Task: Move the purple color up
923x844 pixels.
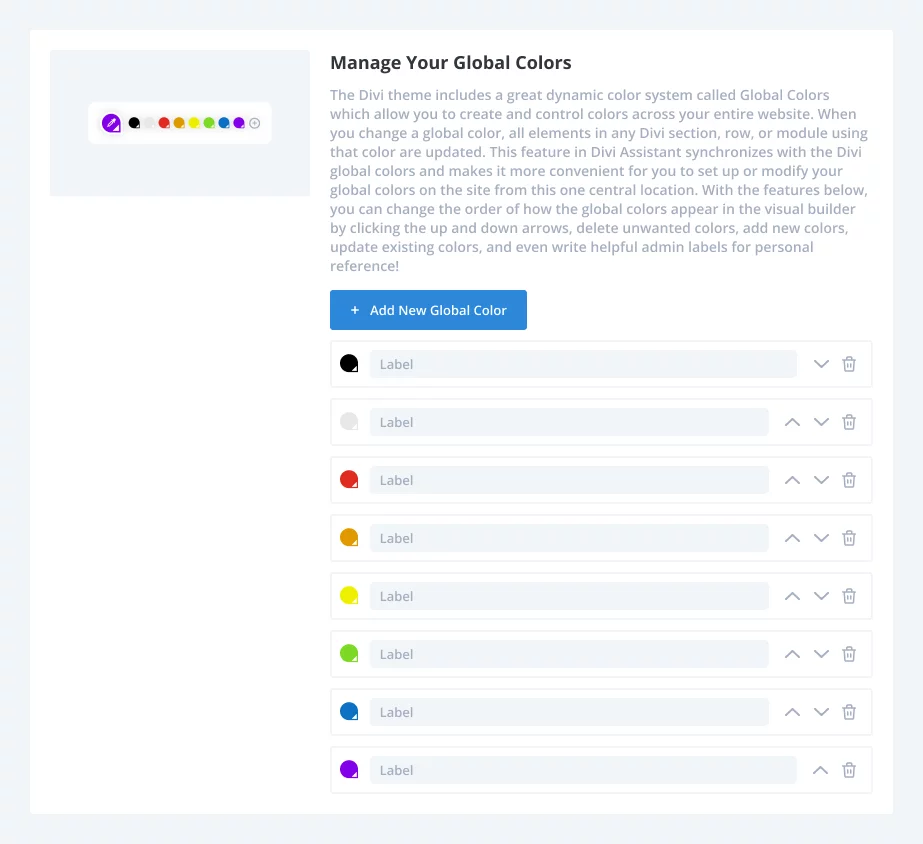Action: click(x=820, y=770)
